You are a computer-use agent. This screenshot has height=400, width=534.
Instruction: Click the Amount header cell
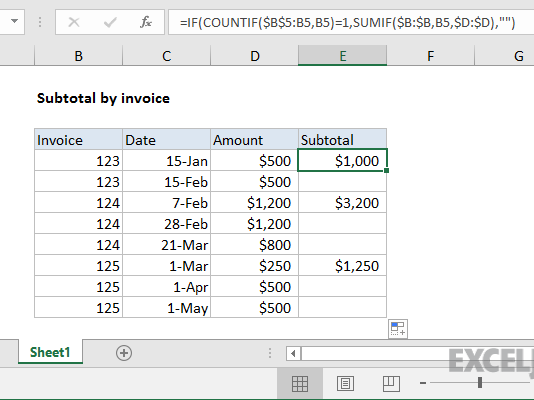click(x=254, y=139)
